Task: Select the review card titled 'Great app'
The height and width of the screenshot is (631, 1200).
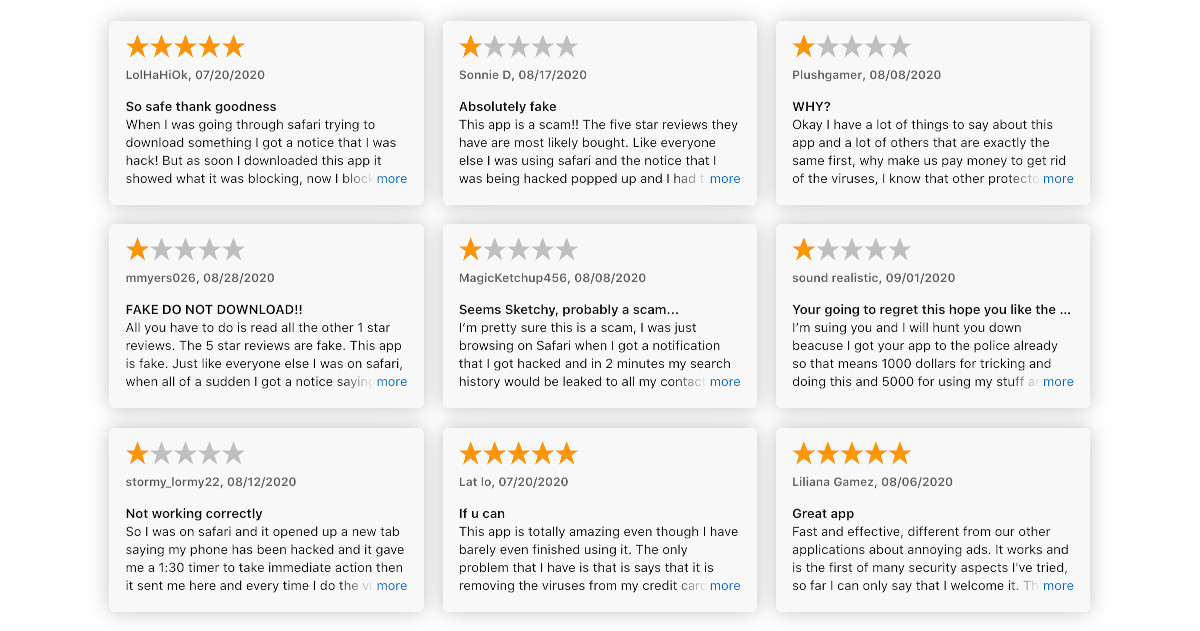Action: pyautogui.click(x=932, y=520)
